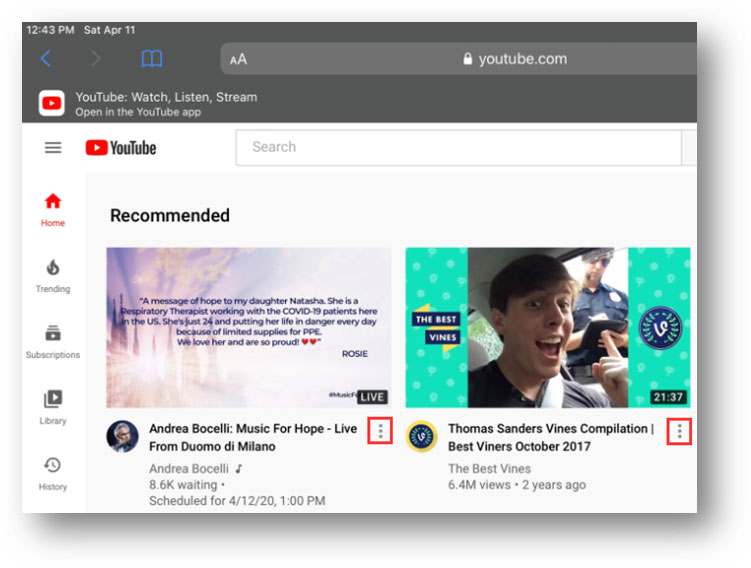This screenshot has height=568, width=751.
Task: Open Thomas Sanders Vines Compilation title
Action: (x=551, y=437)
